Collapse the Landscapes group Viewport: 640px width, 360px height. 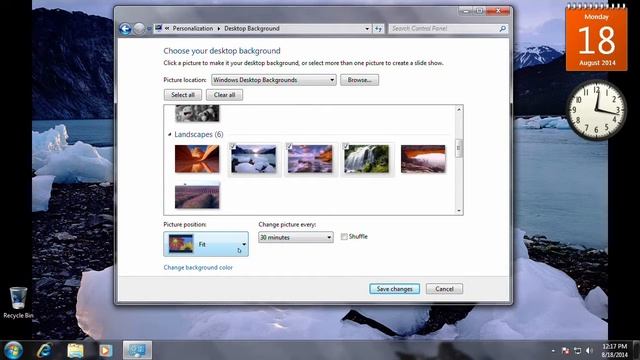click(x=170, y=134)
